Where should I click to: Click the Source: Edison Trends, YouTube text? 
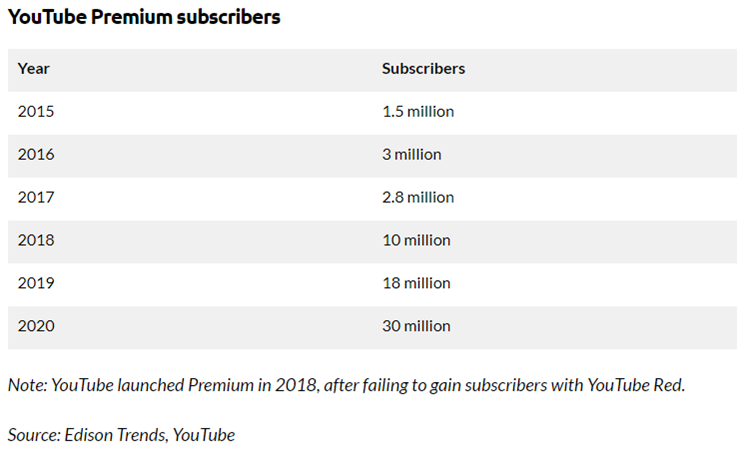121,435
